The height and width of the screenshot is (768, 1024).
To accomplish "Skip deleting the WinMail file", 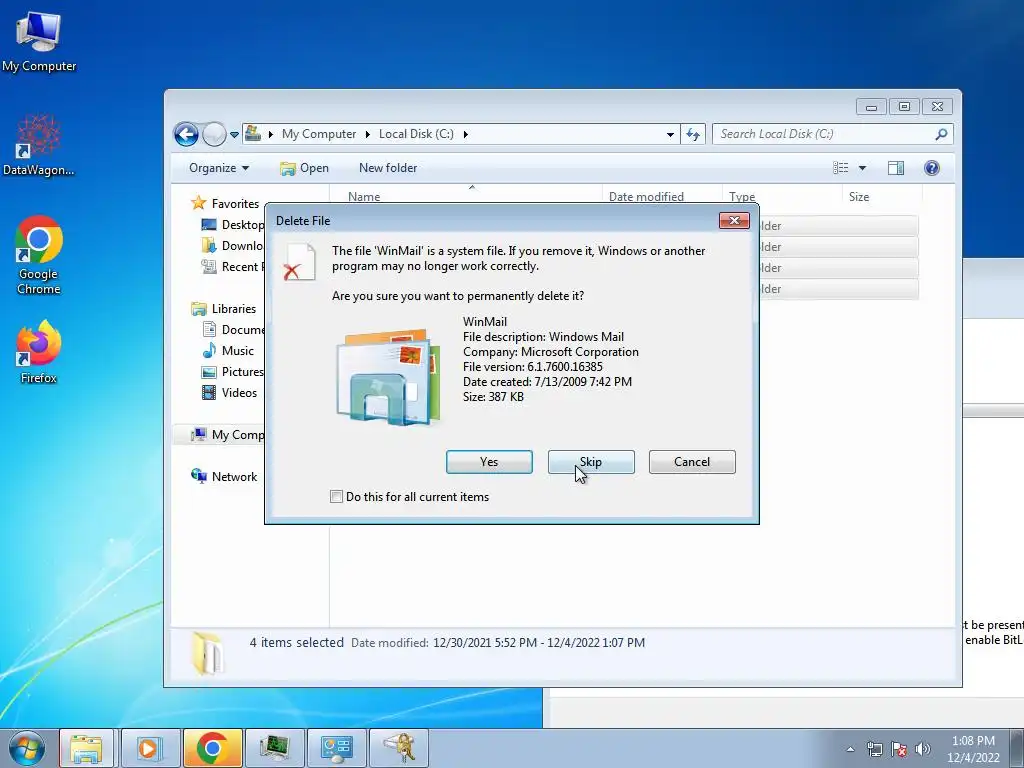I will [x=591, y=462].
